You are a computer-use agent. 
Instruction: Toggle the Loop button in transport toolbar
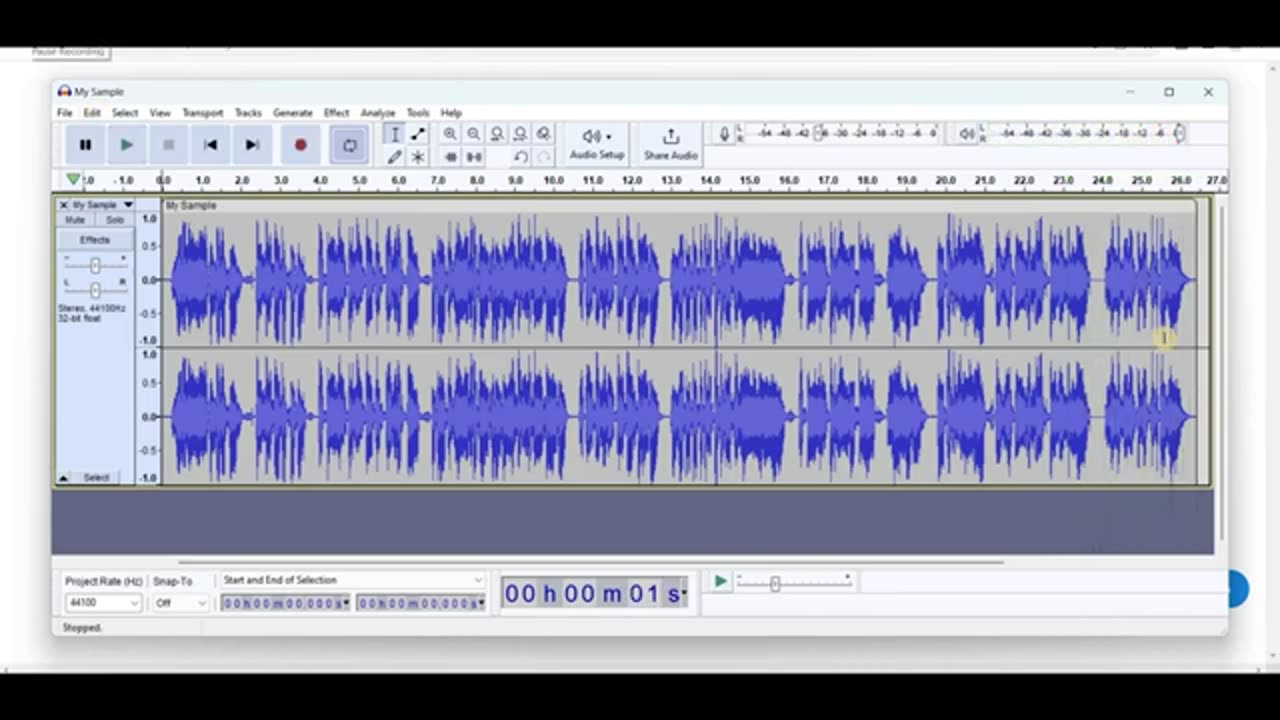(349, 145)
